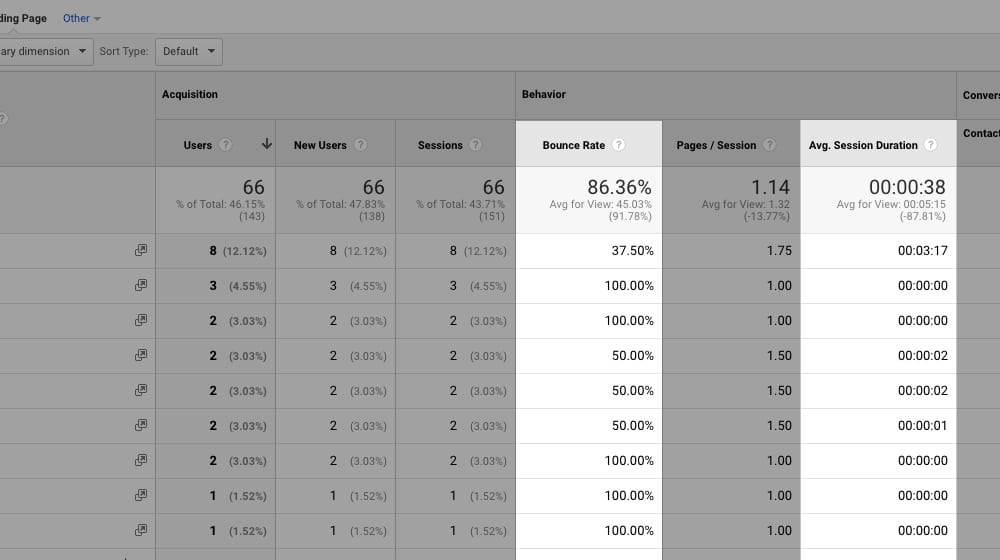Open the landing page link icon for the 8-users row
The height and width of the screenshot is (560, 1000).
[x=141, y=250]
